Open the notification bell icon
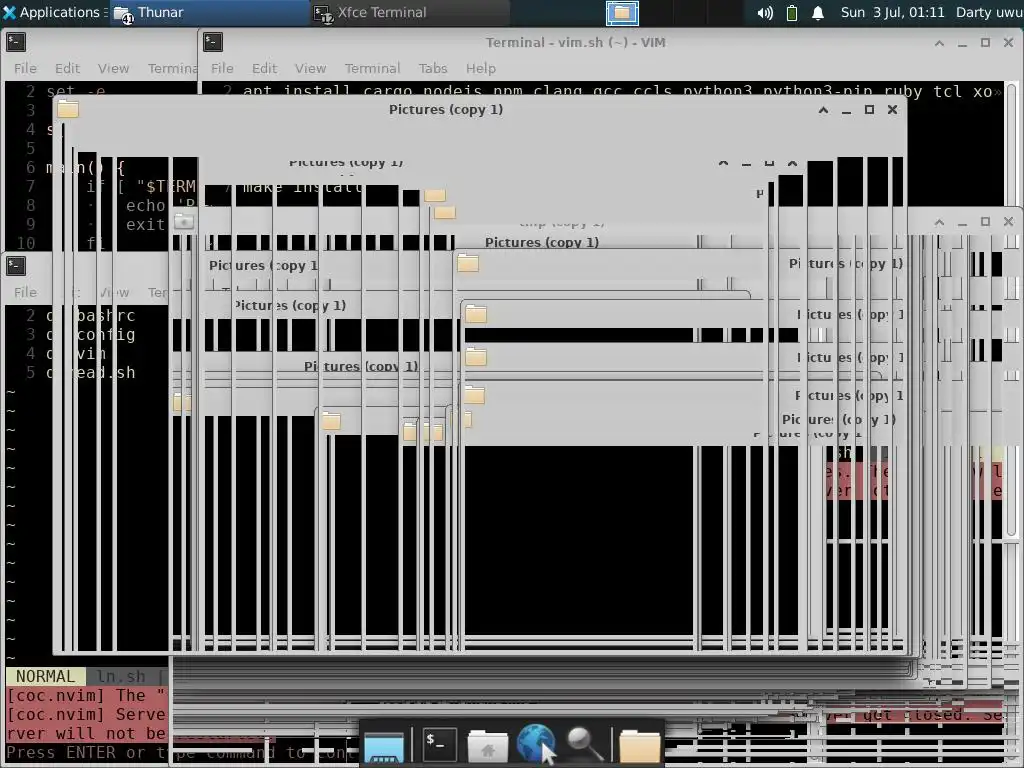Viewport: 1024px width, 768px height. pos(818,12)
